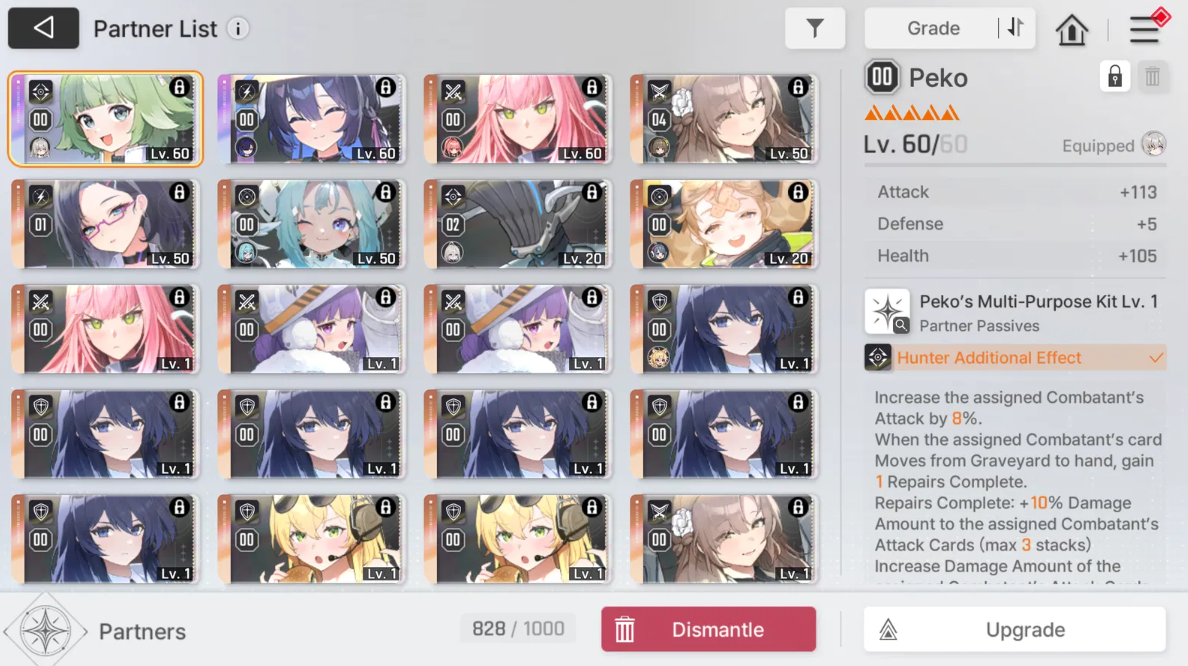Viewport: 1188px width, 666px height.
Task: Click the Partner Passives label
Action: pyautogui.click(x=979, y=326)
